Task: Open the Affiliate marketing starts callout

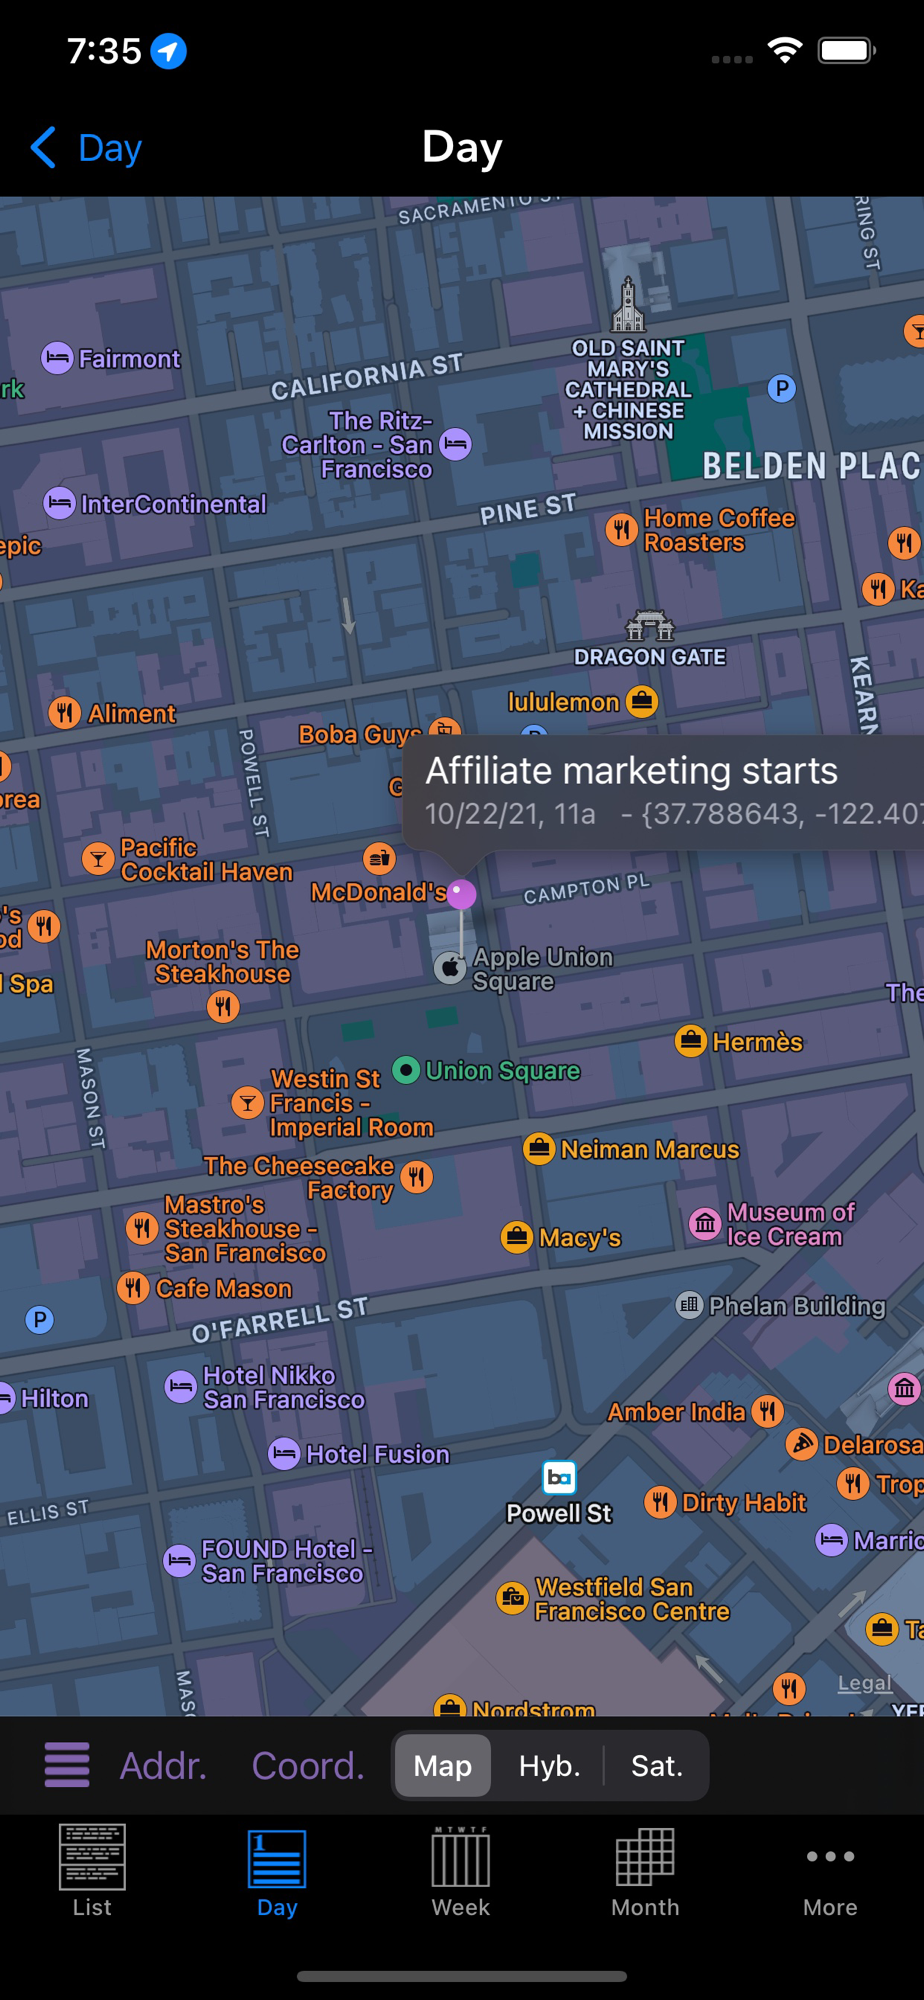Action: click(664, 792)
